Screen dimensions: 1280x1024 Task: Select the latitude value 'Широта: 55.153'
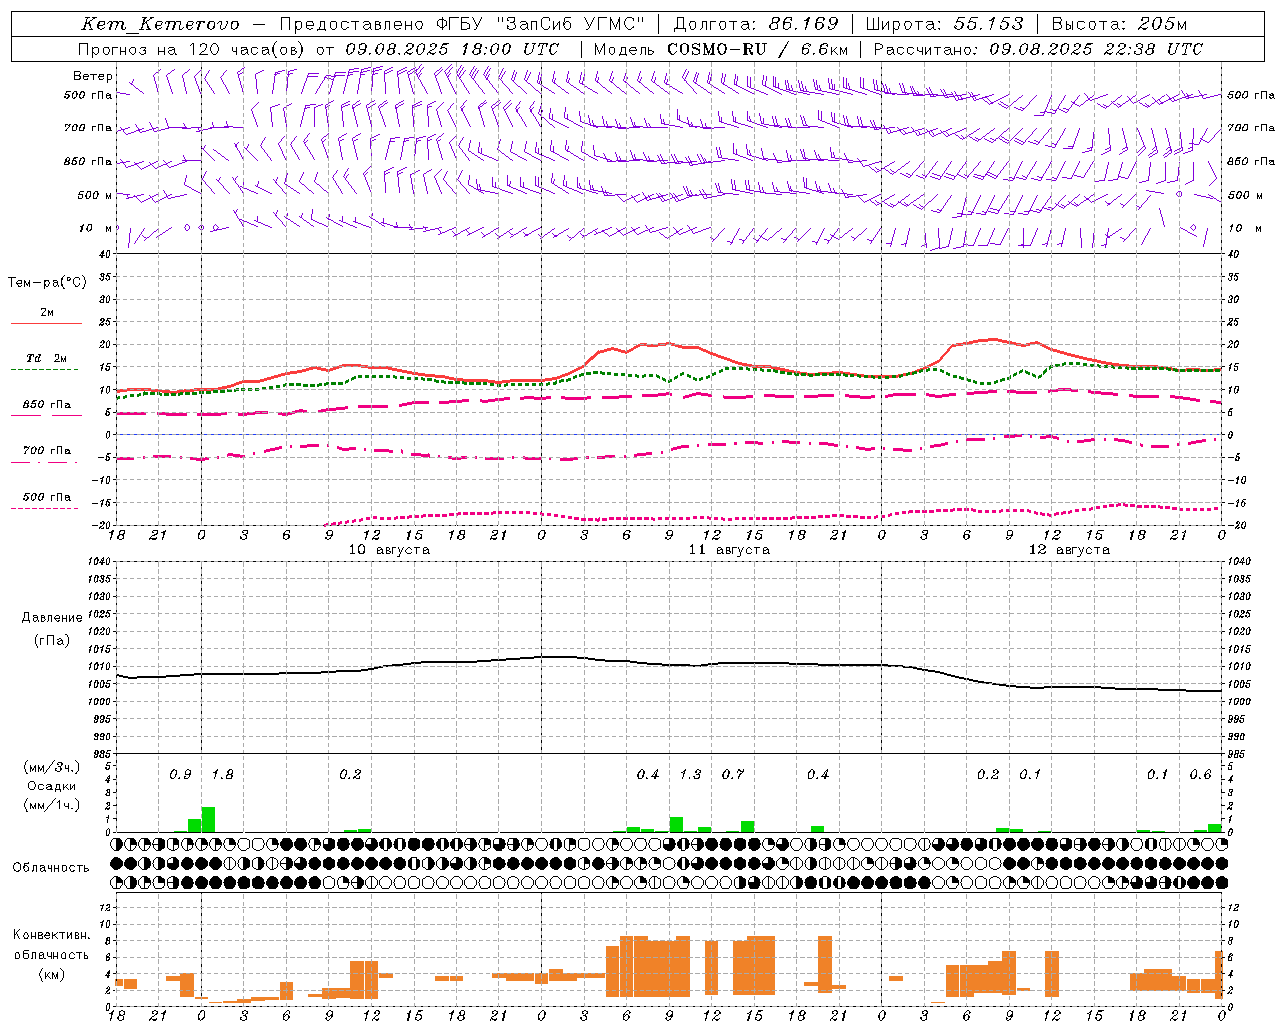point(944,24)
